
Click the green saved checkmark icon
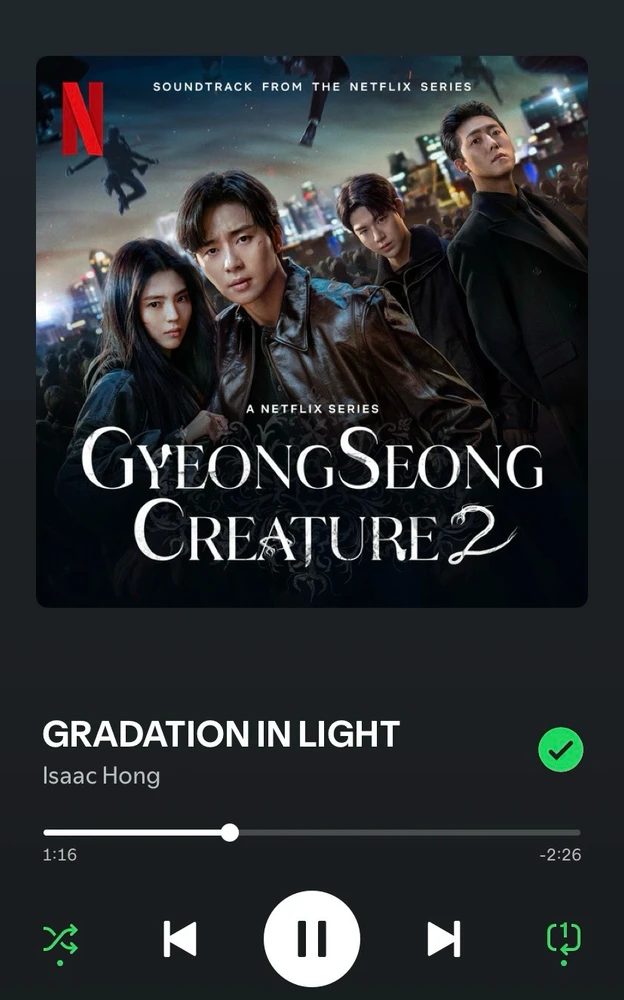[561, 750]
